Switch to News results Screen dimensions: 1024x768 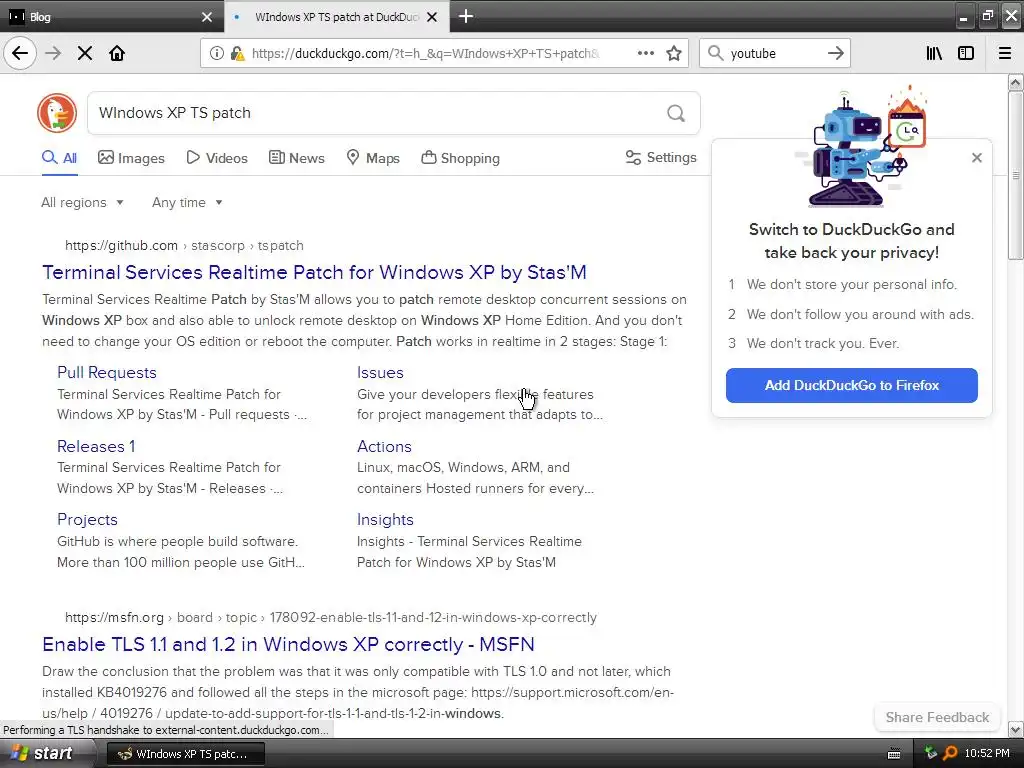(296, 158)
